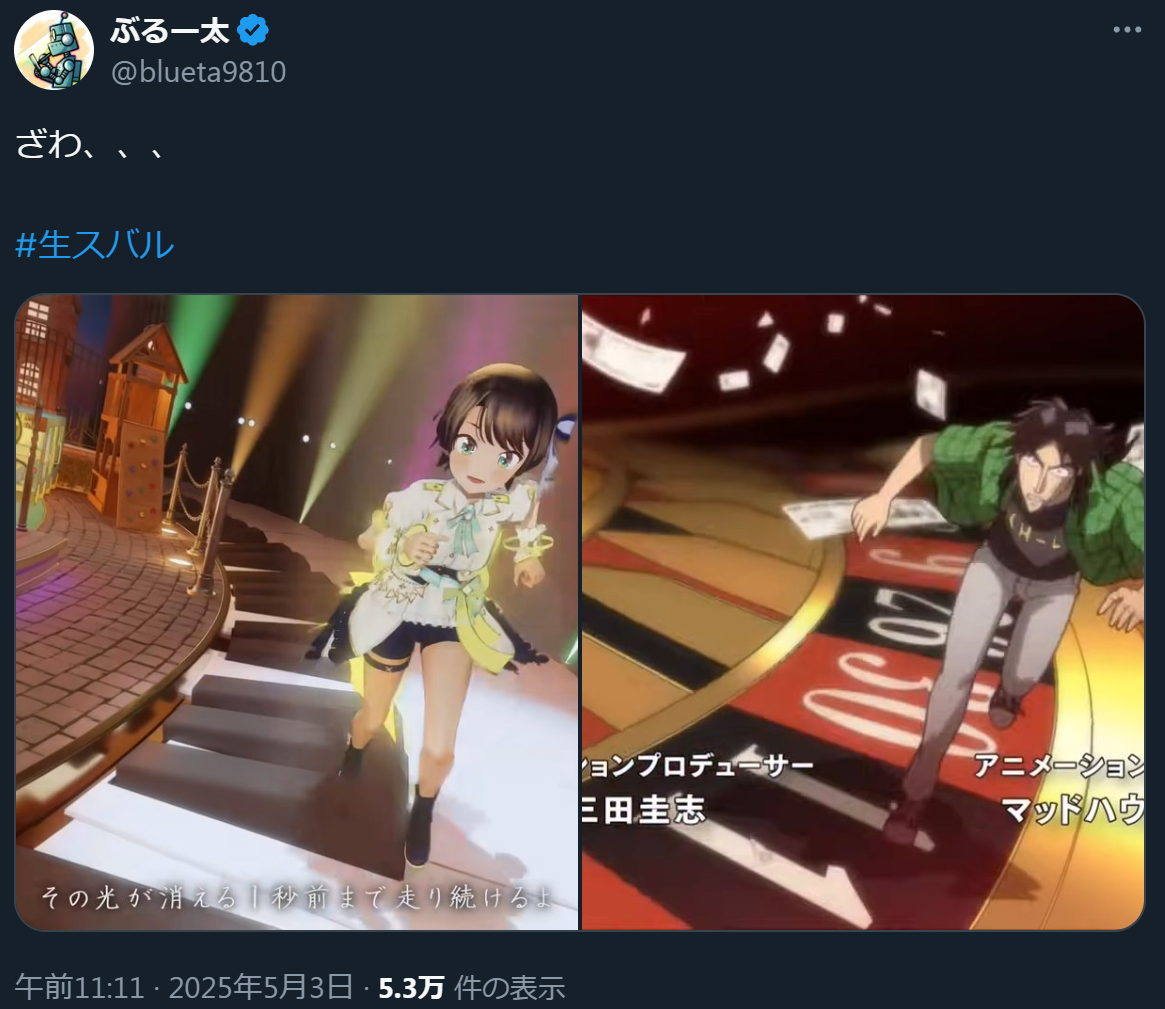Viewport: 1165px width, 1009px height.
Task: Click the 5.3万 view count
Action: (412, 987)
